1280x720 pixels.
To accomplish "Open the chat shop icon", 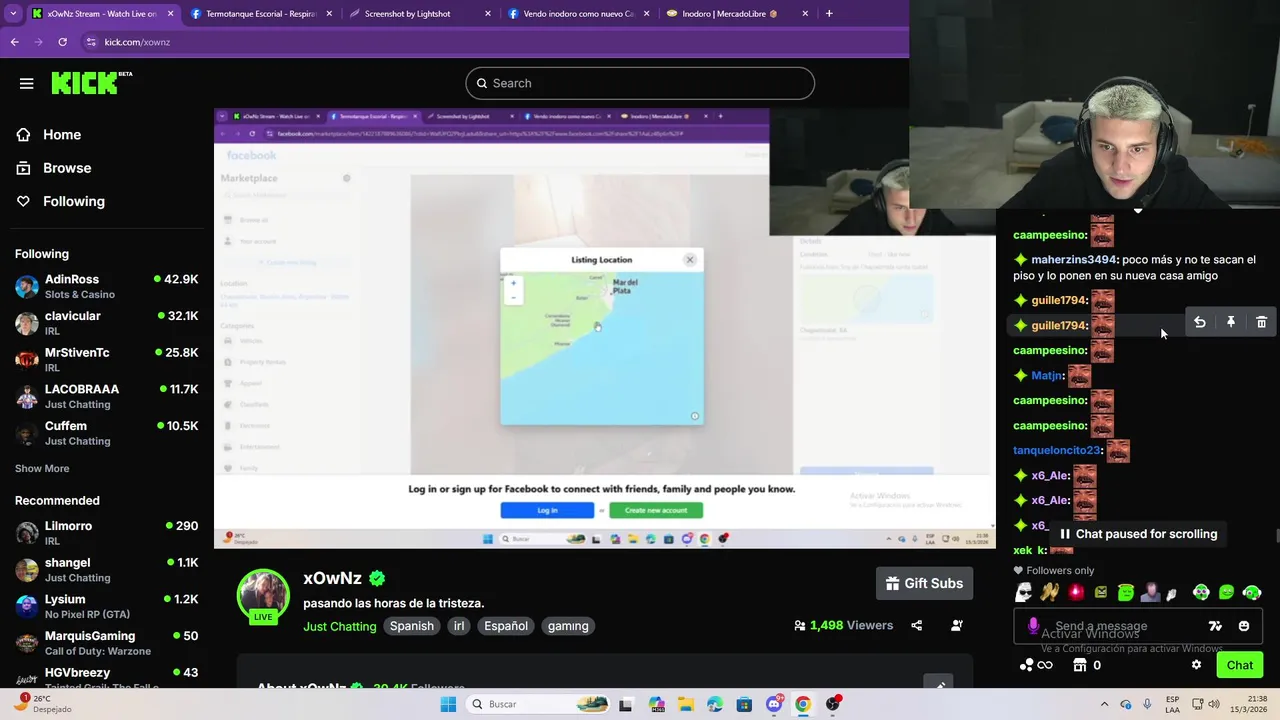I will coord(1079,665).
